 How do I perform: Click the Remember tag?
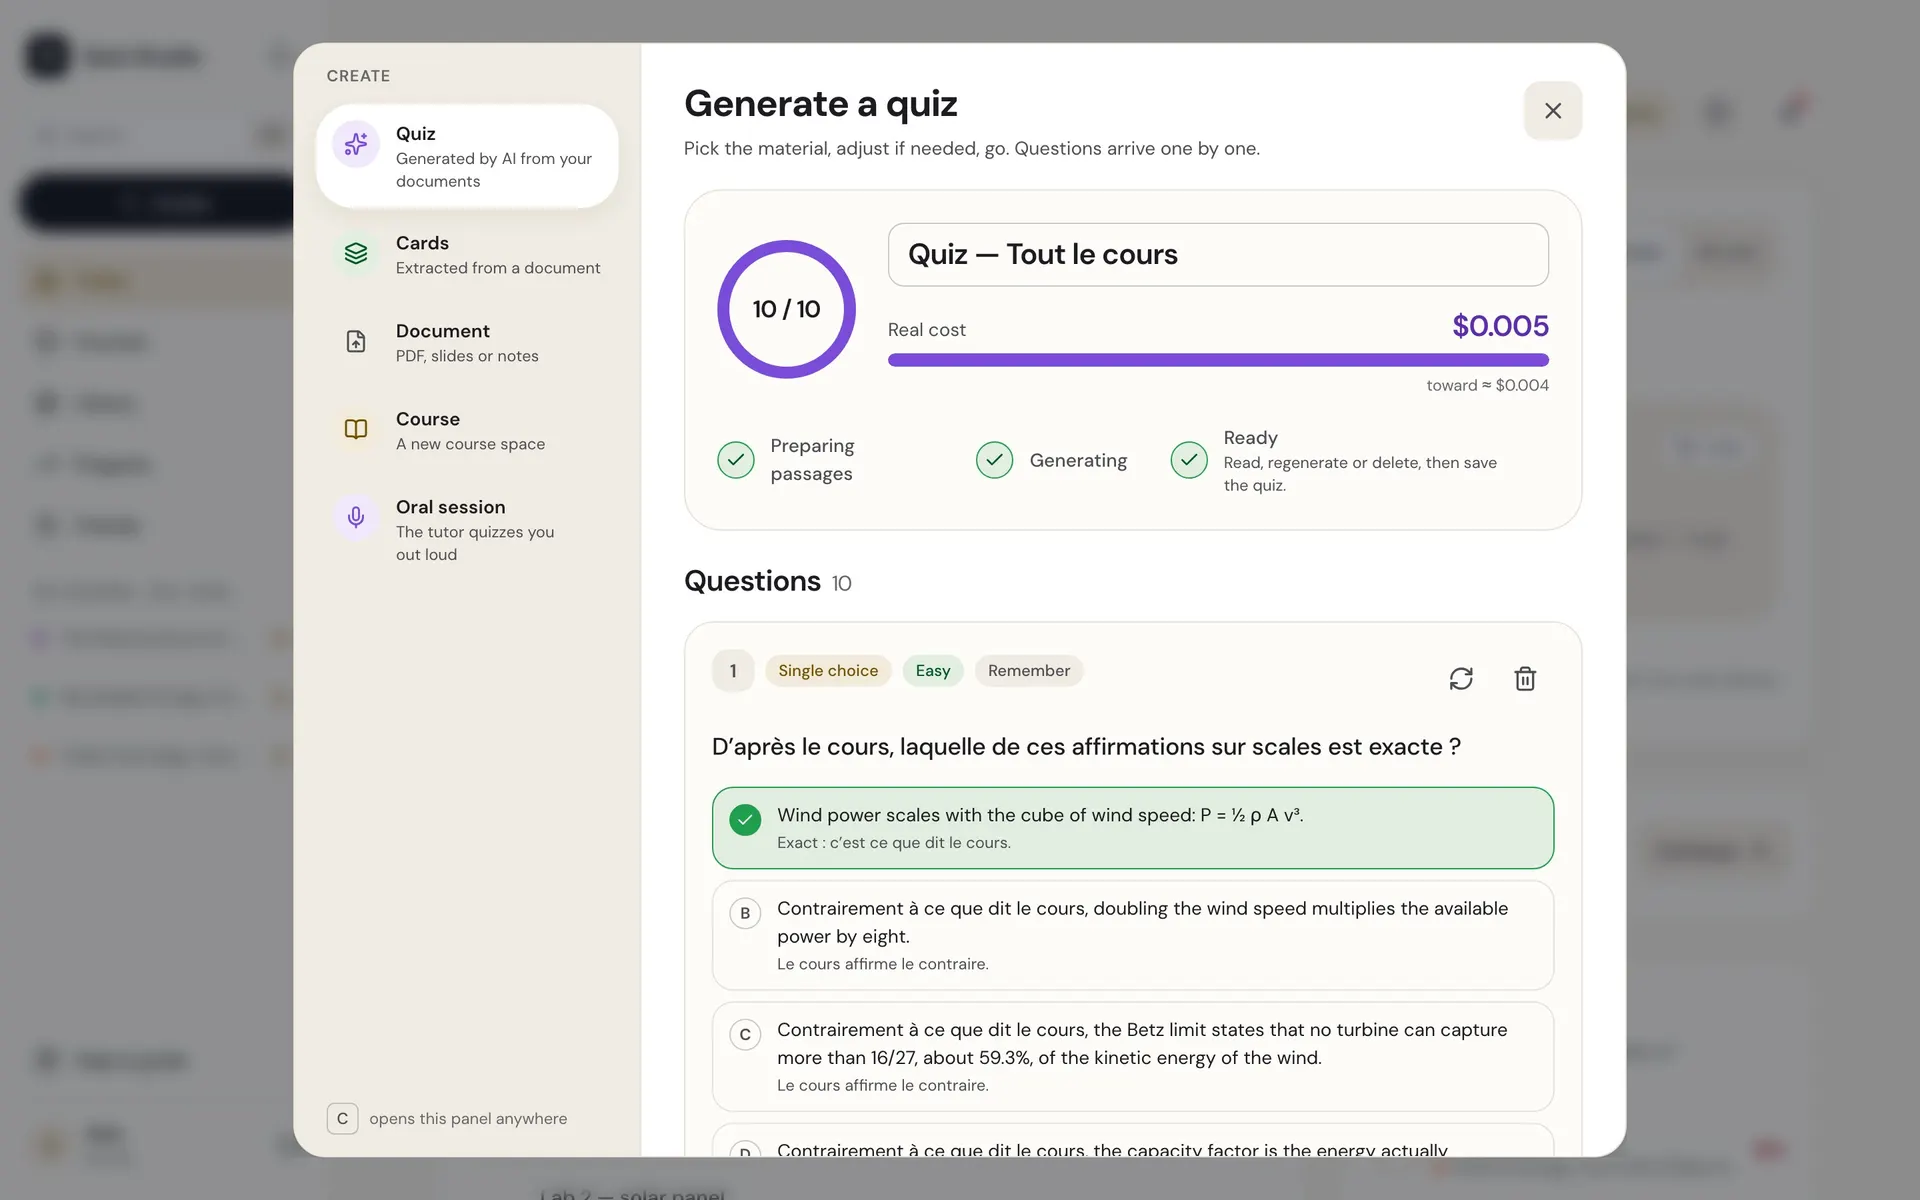click(x=1029, y=671)
